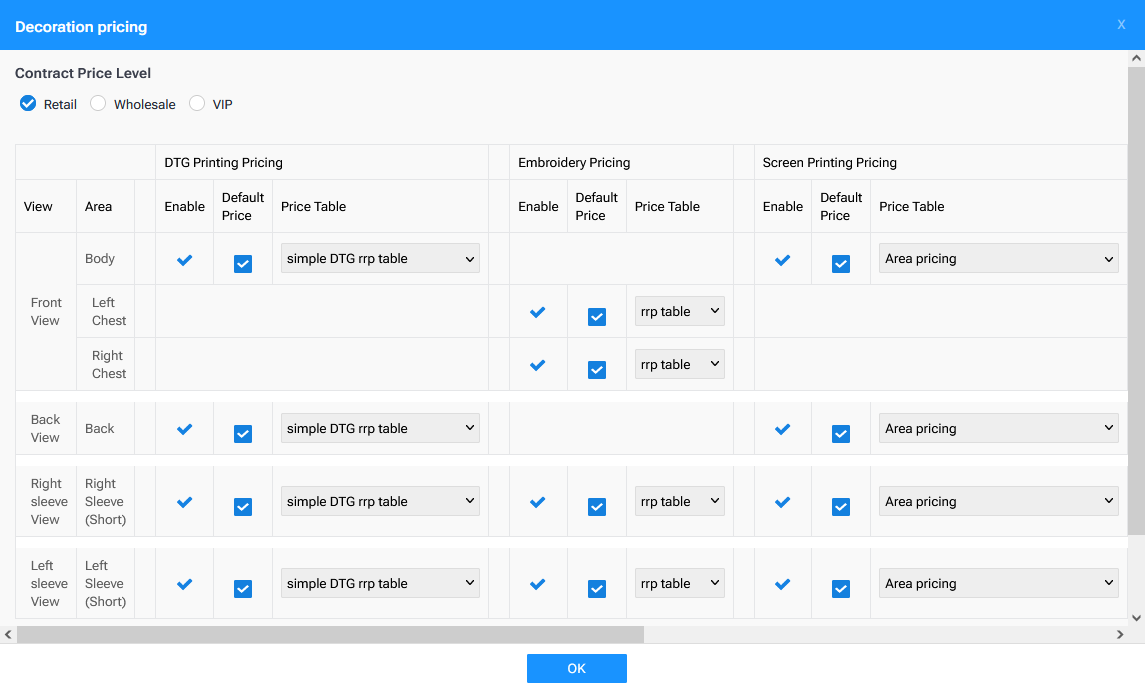Uncheck Default Price for Right Chest embroidery
The height and width of the screenshot is (693, 1145).
click(x=596, y=369)
